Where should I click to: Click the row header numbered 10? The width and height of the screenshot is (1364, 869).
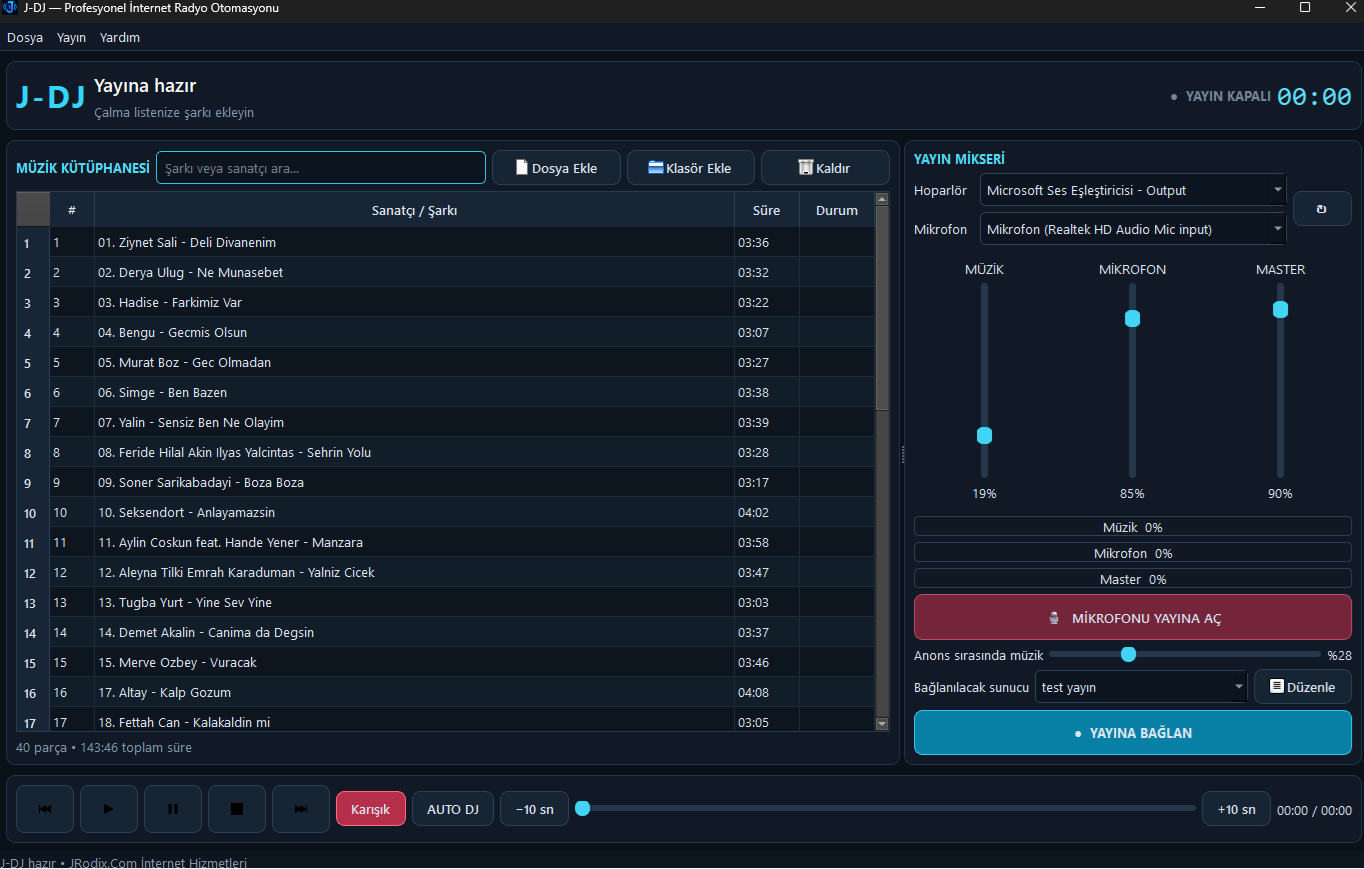click(x=33, y=513)
